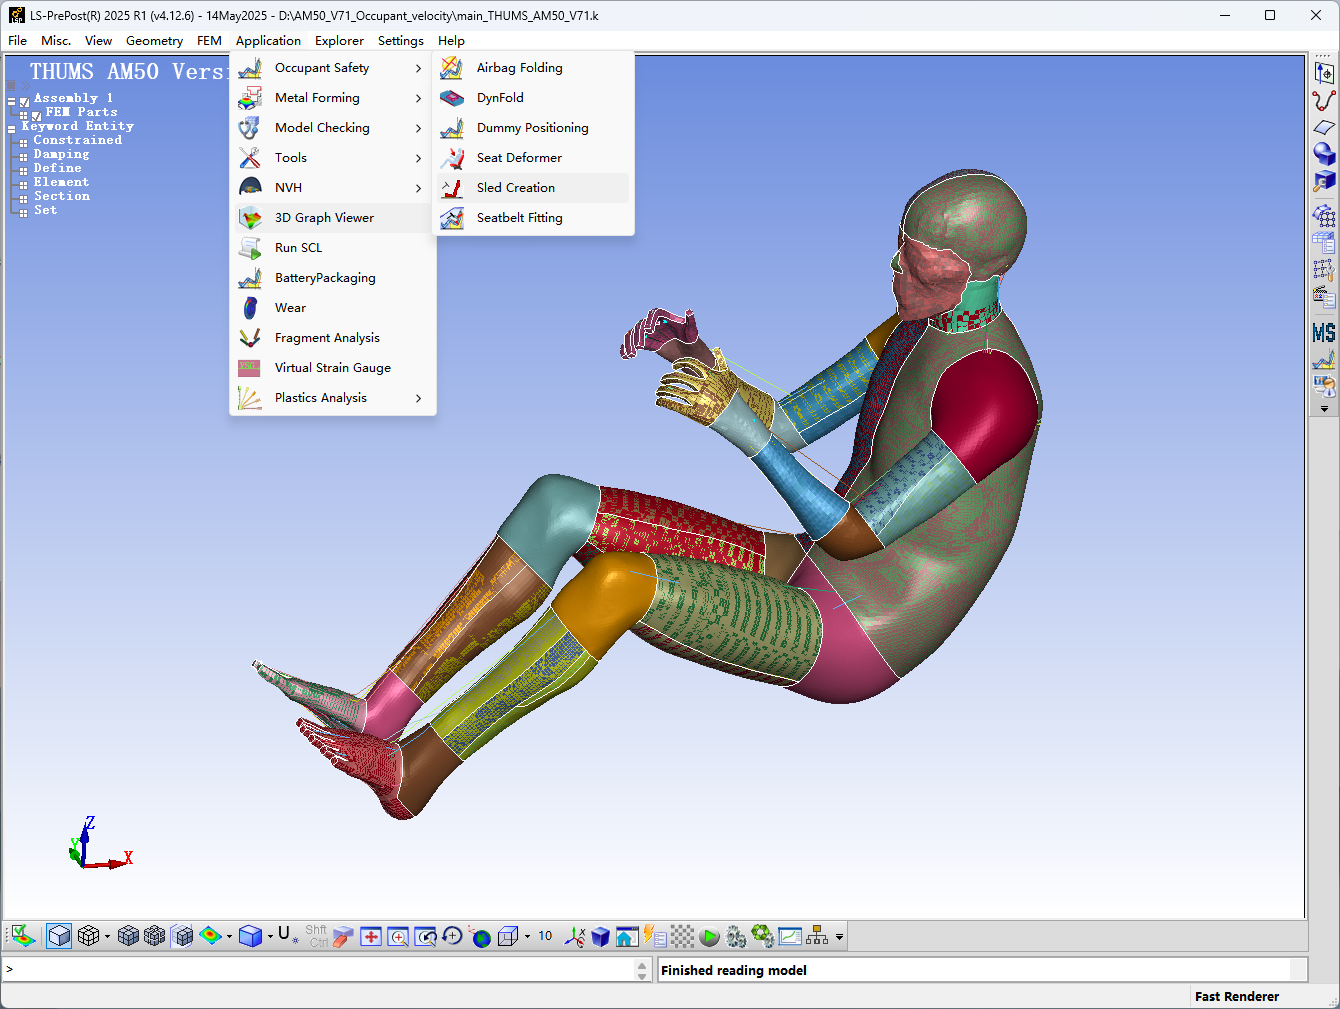
Task: Toggle the shaded view mode button
Action: pyautogui.click(x=59, y=936)
